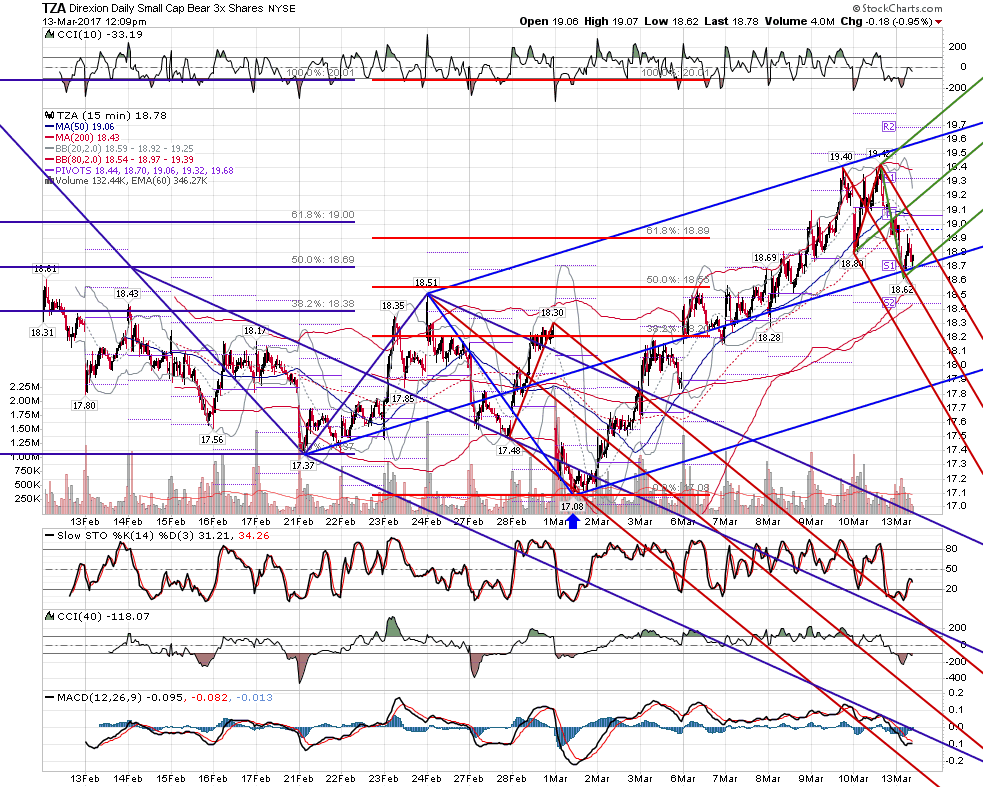Screen dimensions: 996x793
Task: Click the Last 18.78 value in header
Action: pyautogui.click(x=731, y=22)
